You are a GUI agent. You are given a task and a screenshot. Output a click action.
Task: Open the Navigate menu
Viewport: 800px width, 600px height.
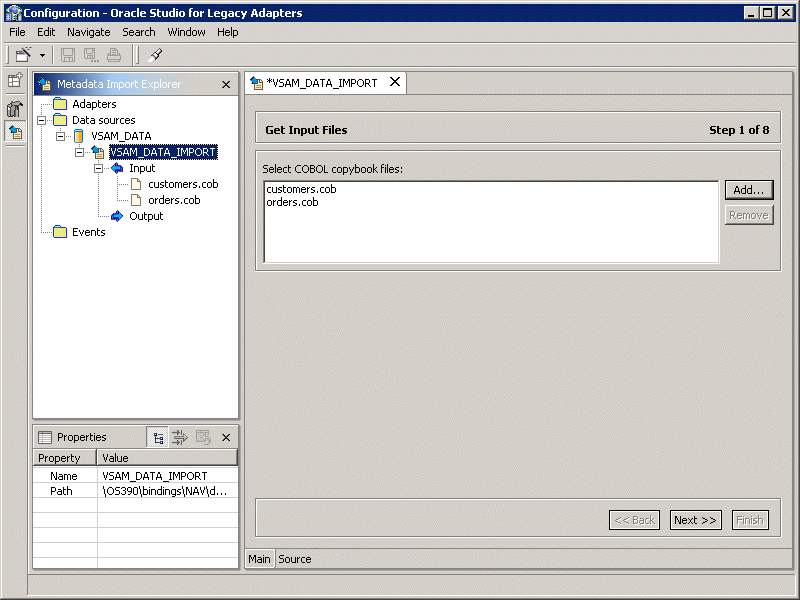tap(89, 32)
